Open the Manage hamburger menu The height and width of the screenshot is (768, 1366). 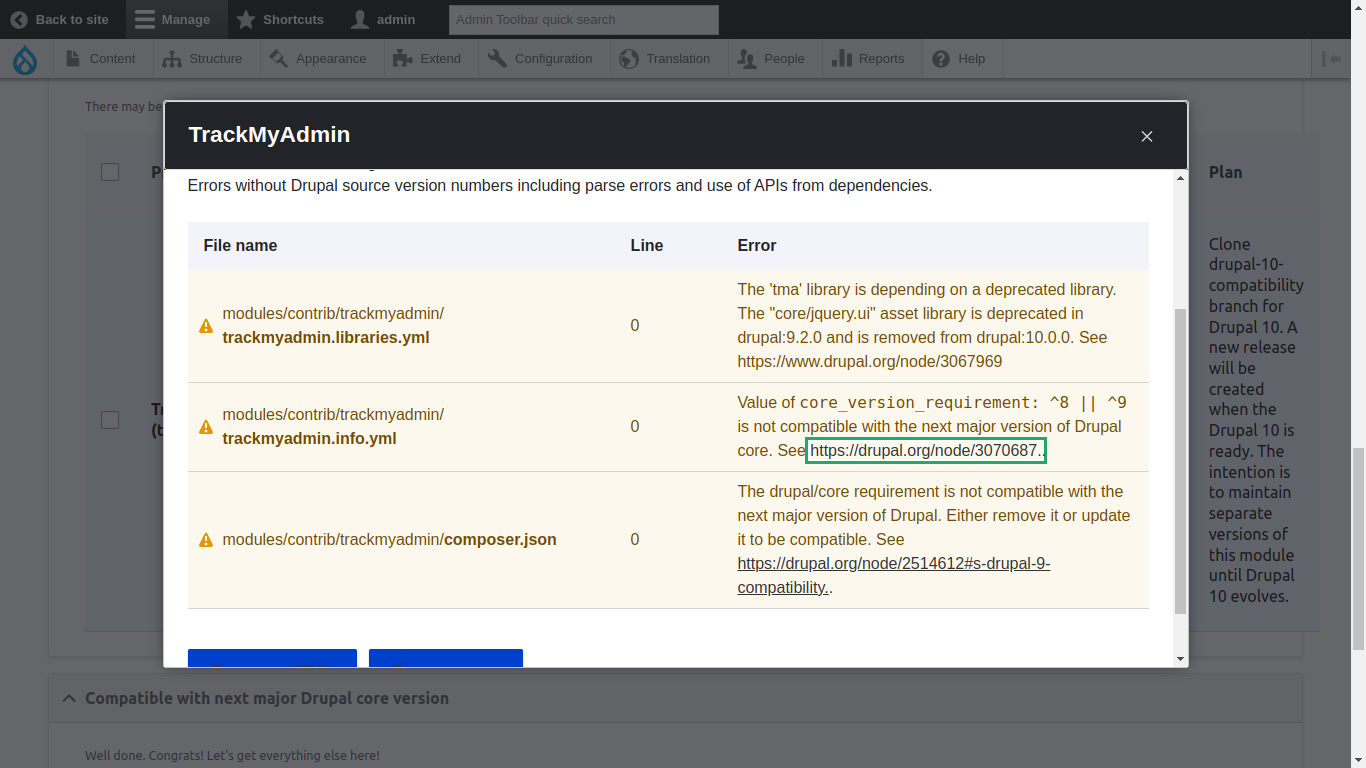(x=172, y=19)
